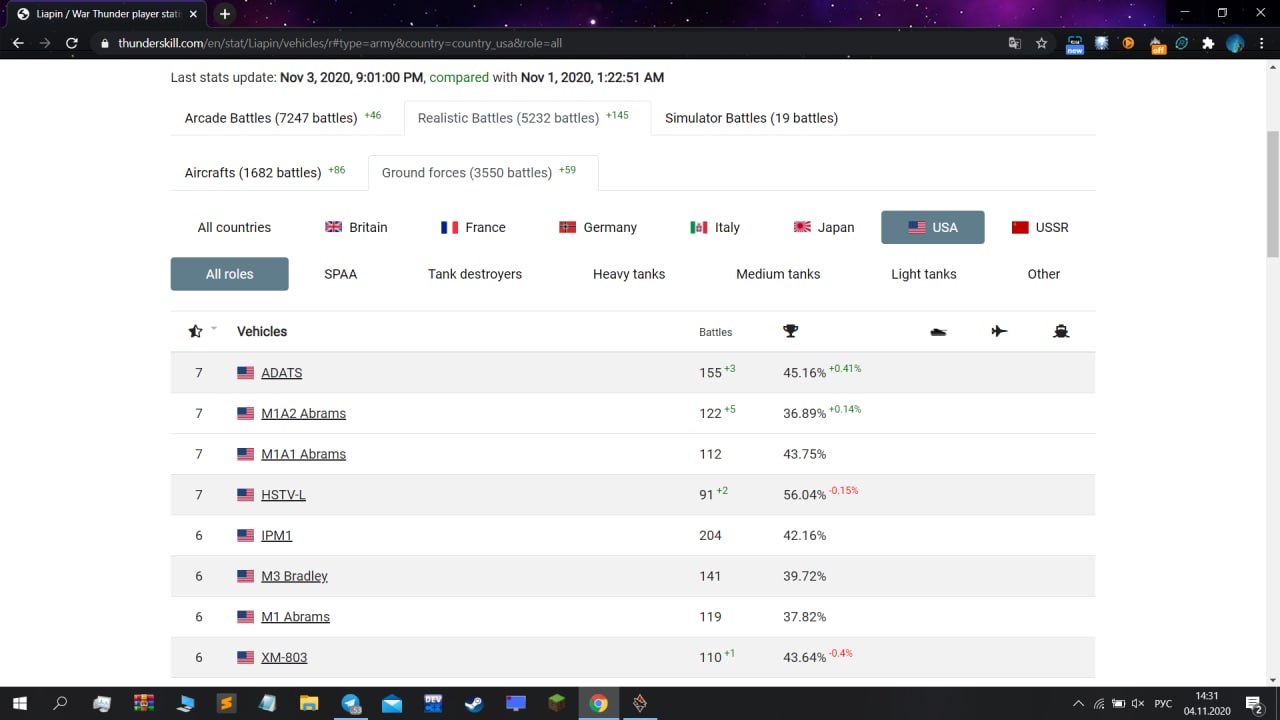Filter vehicles by France
This screenshot has width=1280, height=720.
tap(473, 227)
